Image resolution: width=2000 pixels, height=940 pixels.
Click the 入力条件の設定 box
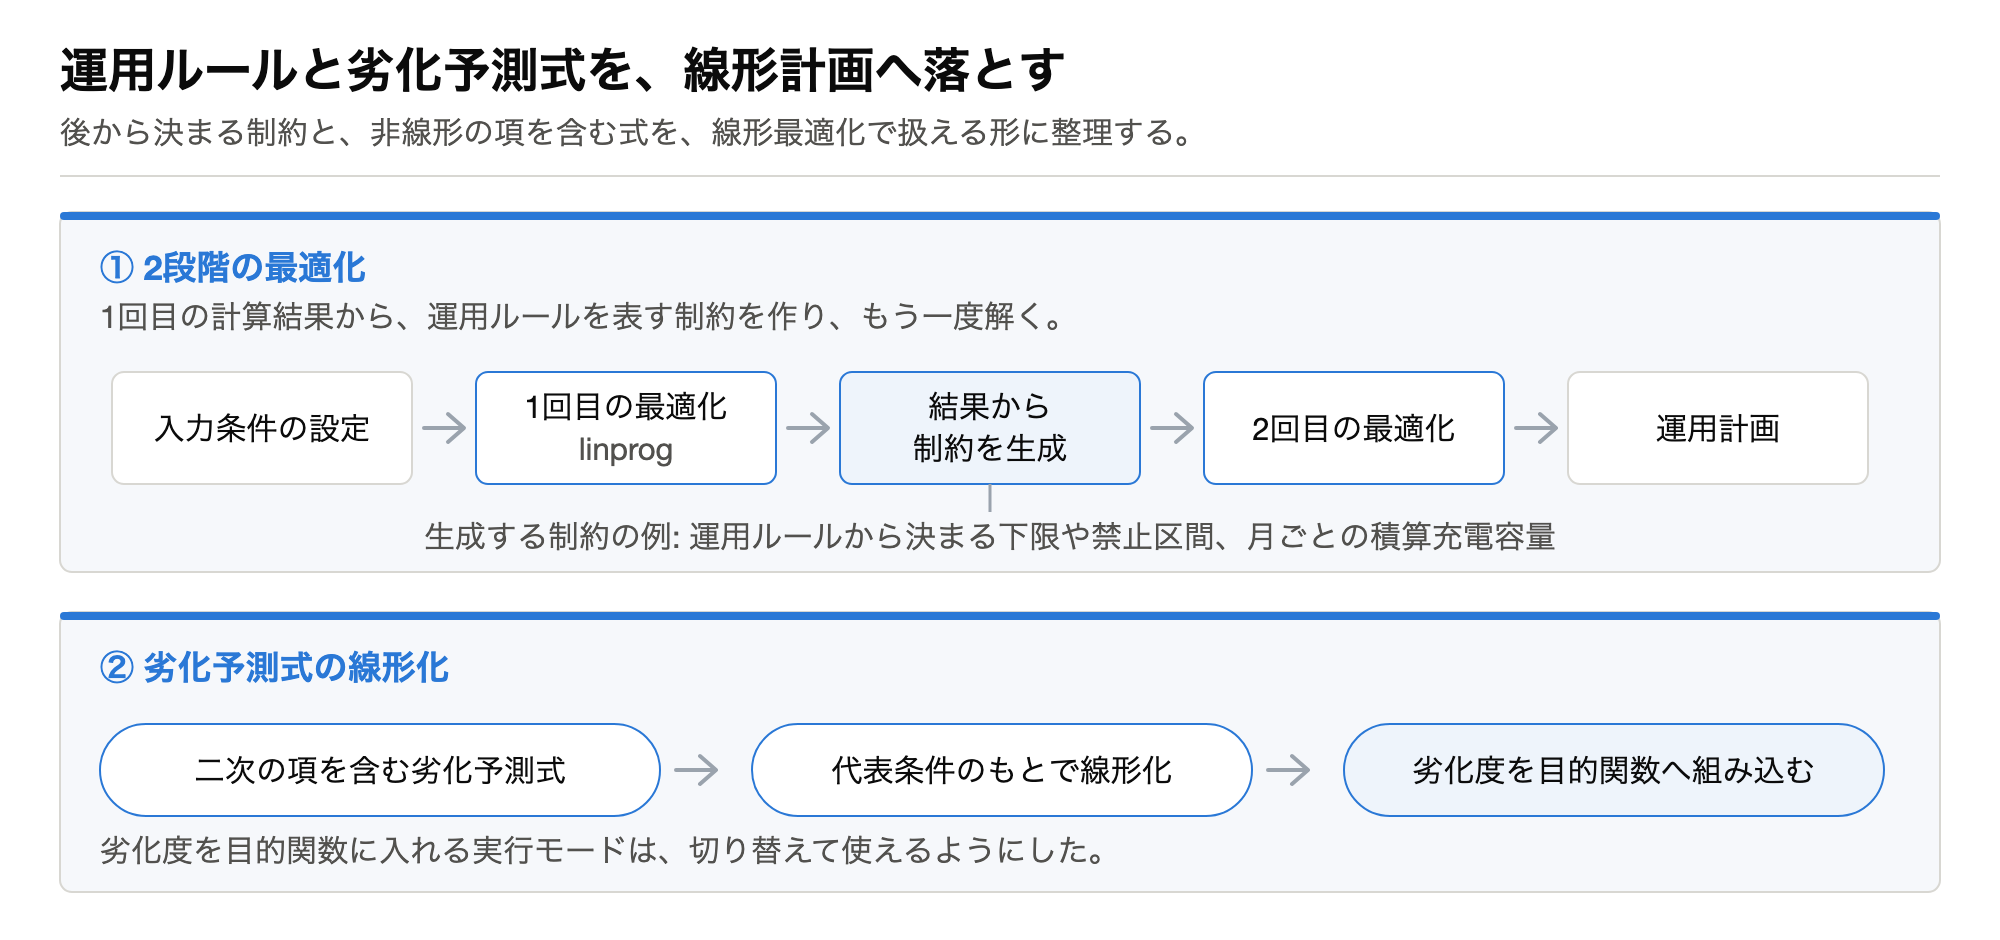click(x=262, y=428)
